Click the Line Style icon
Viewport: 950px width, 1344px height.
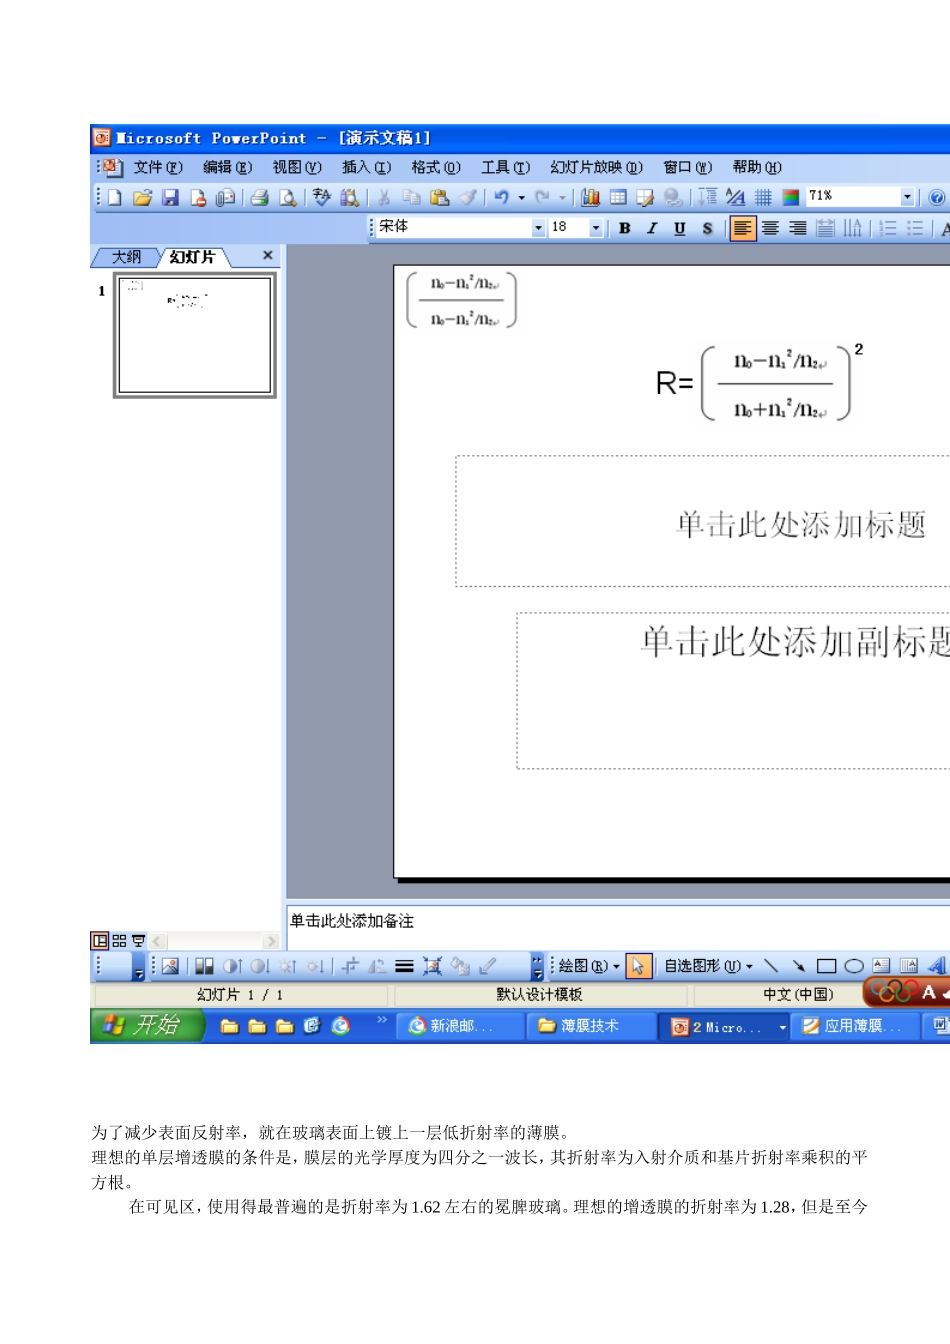click(x=404, y=966)
